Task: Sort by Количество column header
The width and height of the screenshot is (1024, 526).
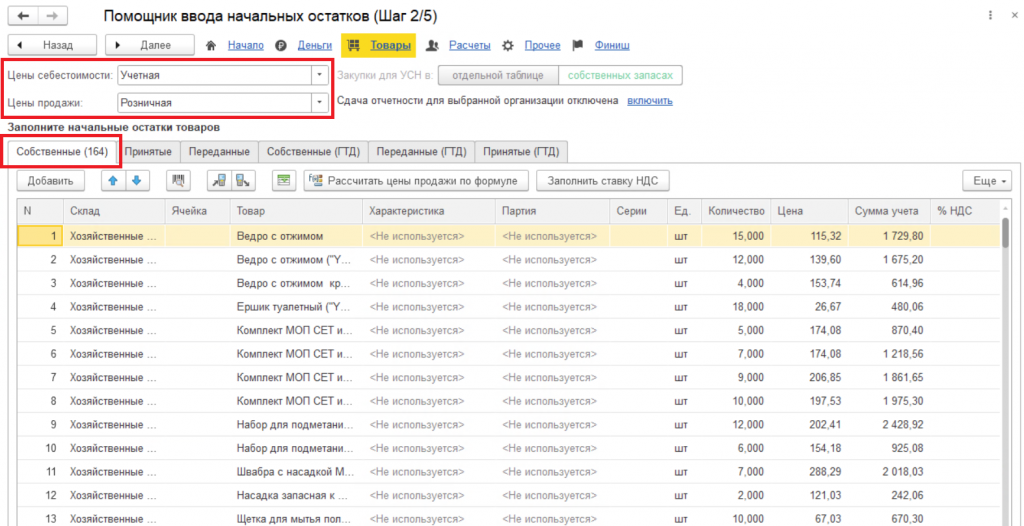Action: (x=735, y=211)
